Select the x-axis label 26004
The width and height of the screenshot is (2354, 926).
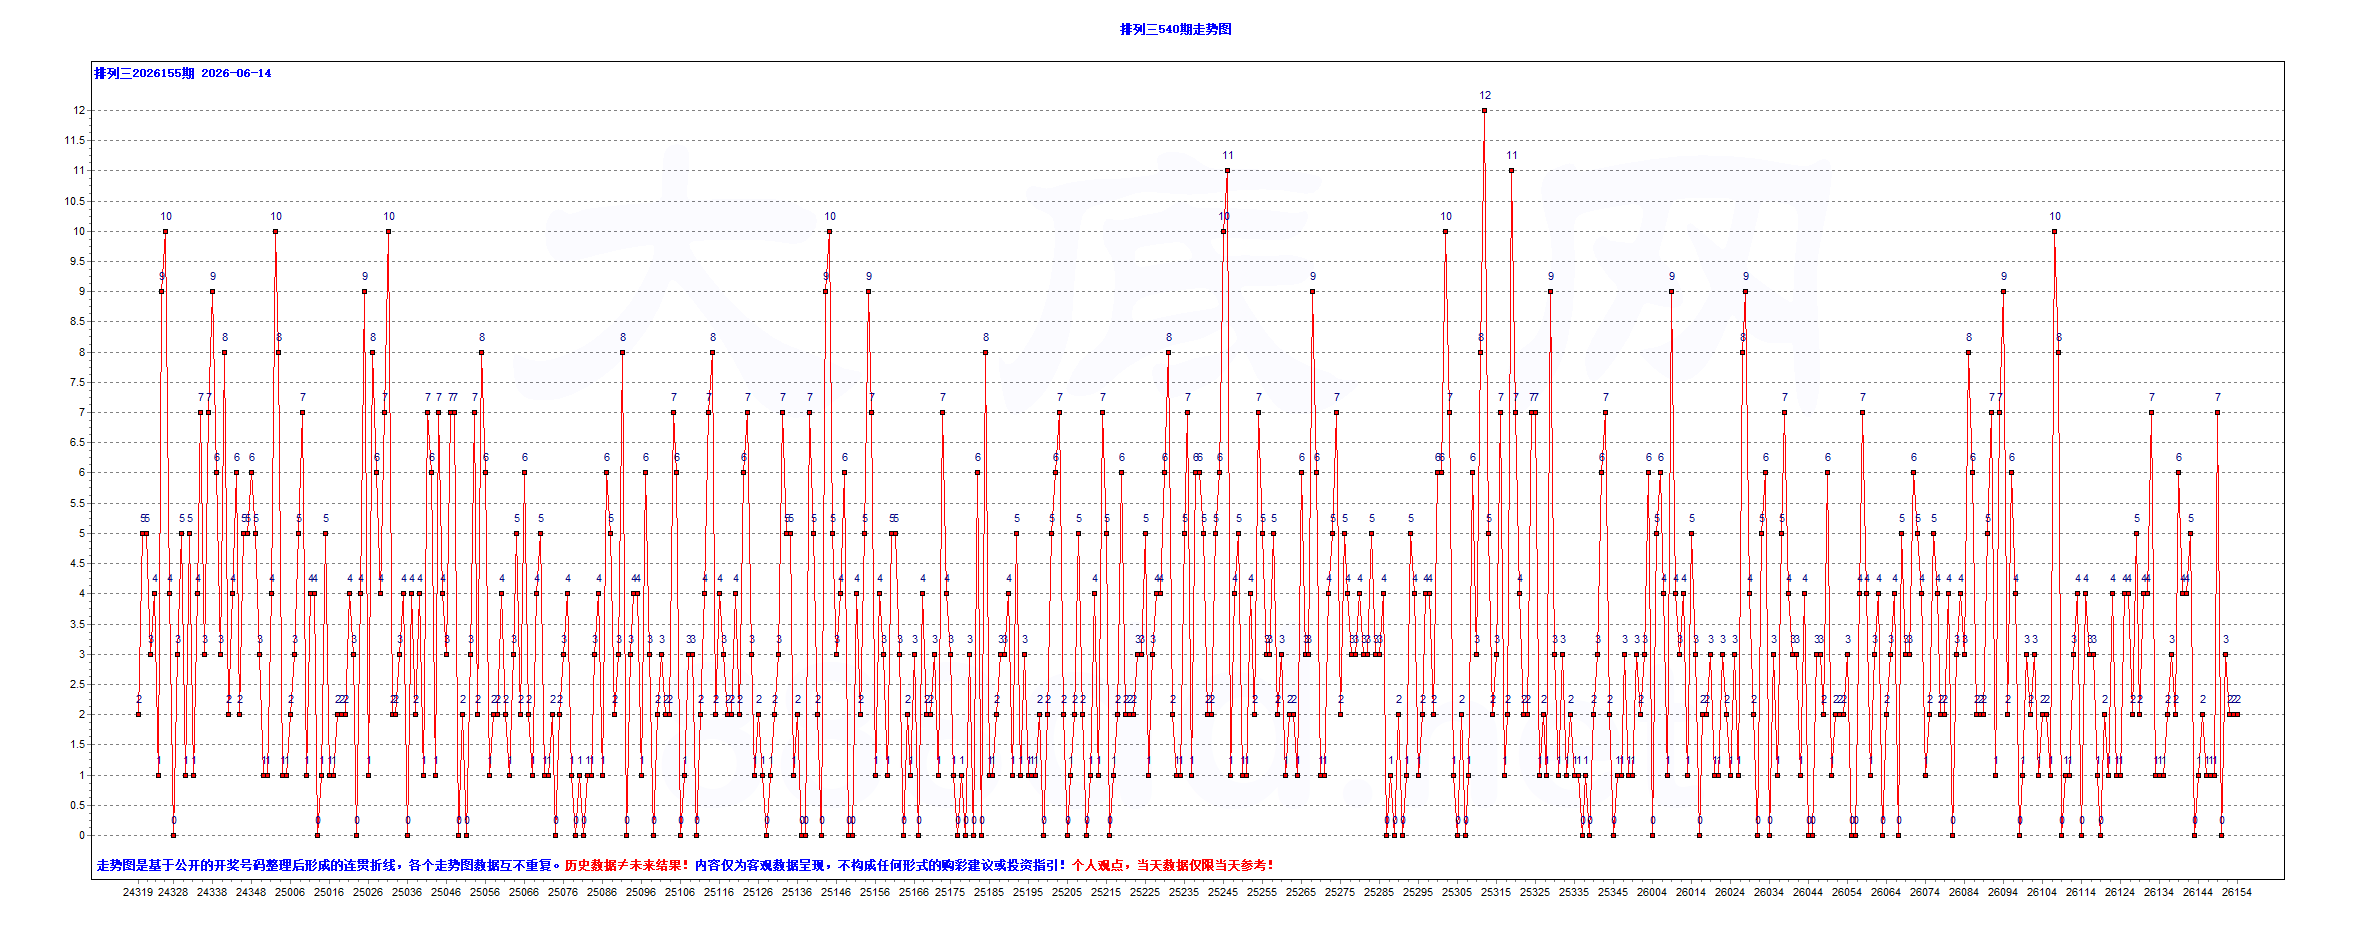tap(1652, 892)
